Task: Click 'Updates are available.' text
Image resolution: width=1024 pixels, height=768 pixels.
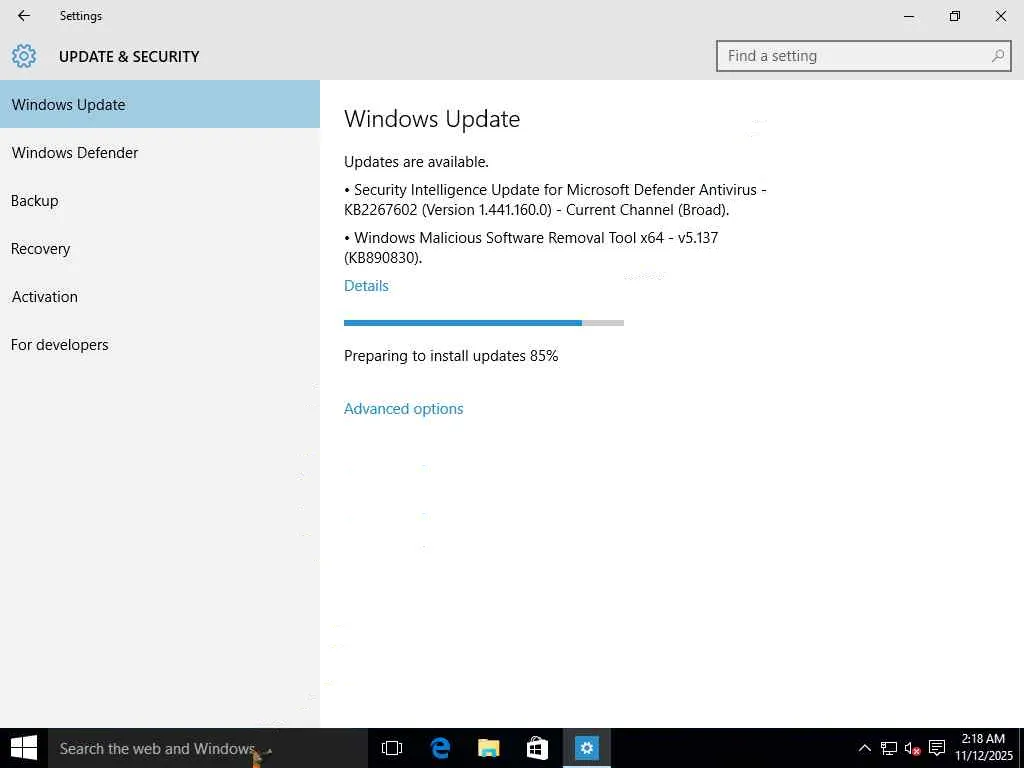Action: point(417,162)
